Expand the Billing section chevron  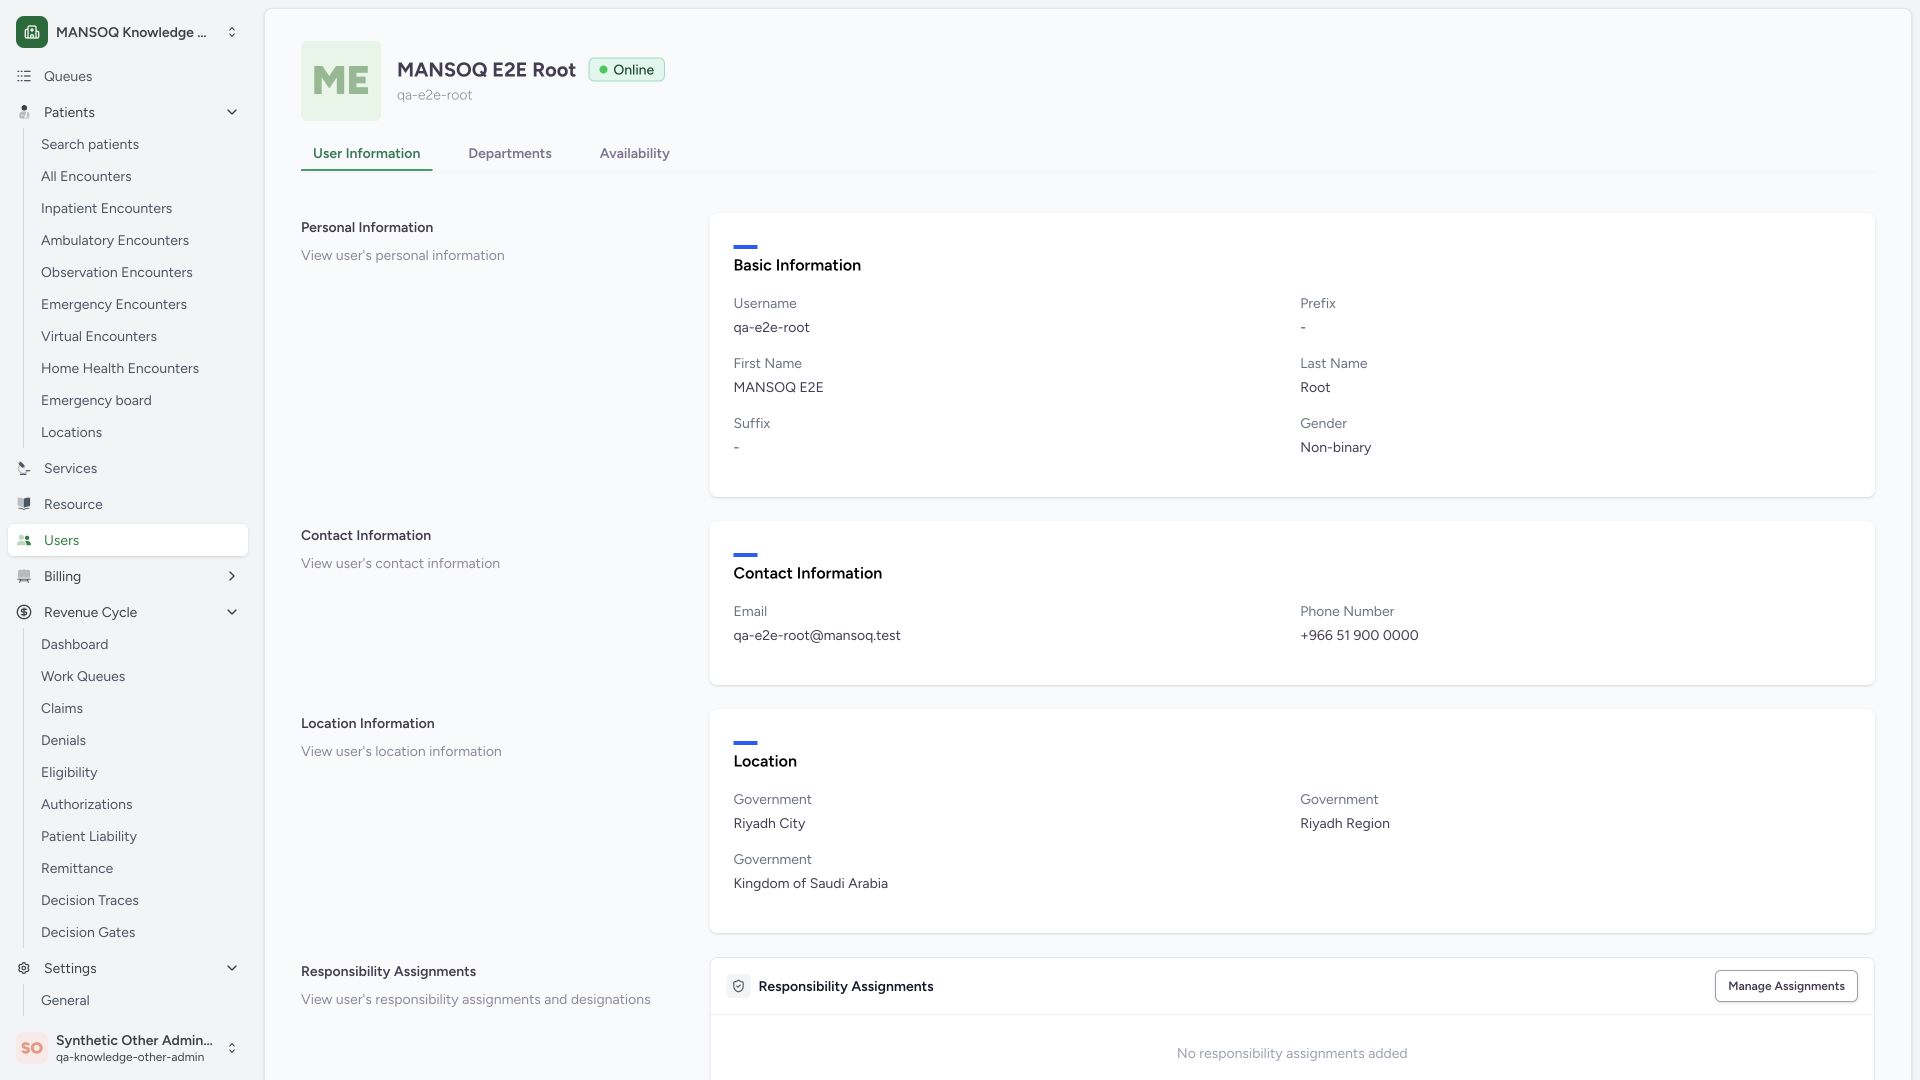232,576
